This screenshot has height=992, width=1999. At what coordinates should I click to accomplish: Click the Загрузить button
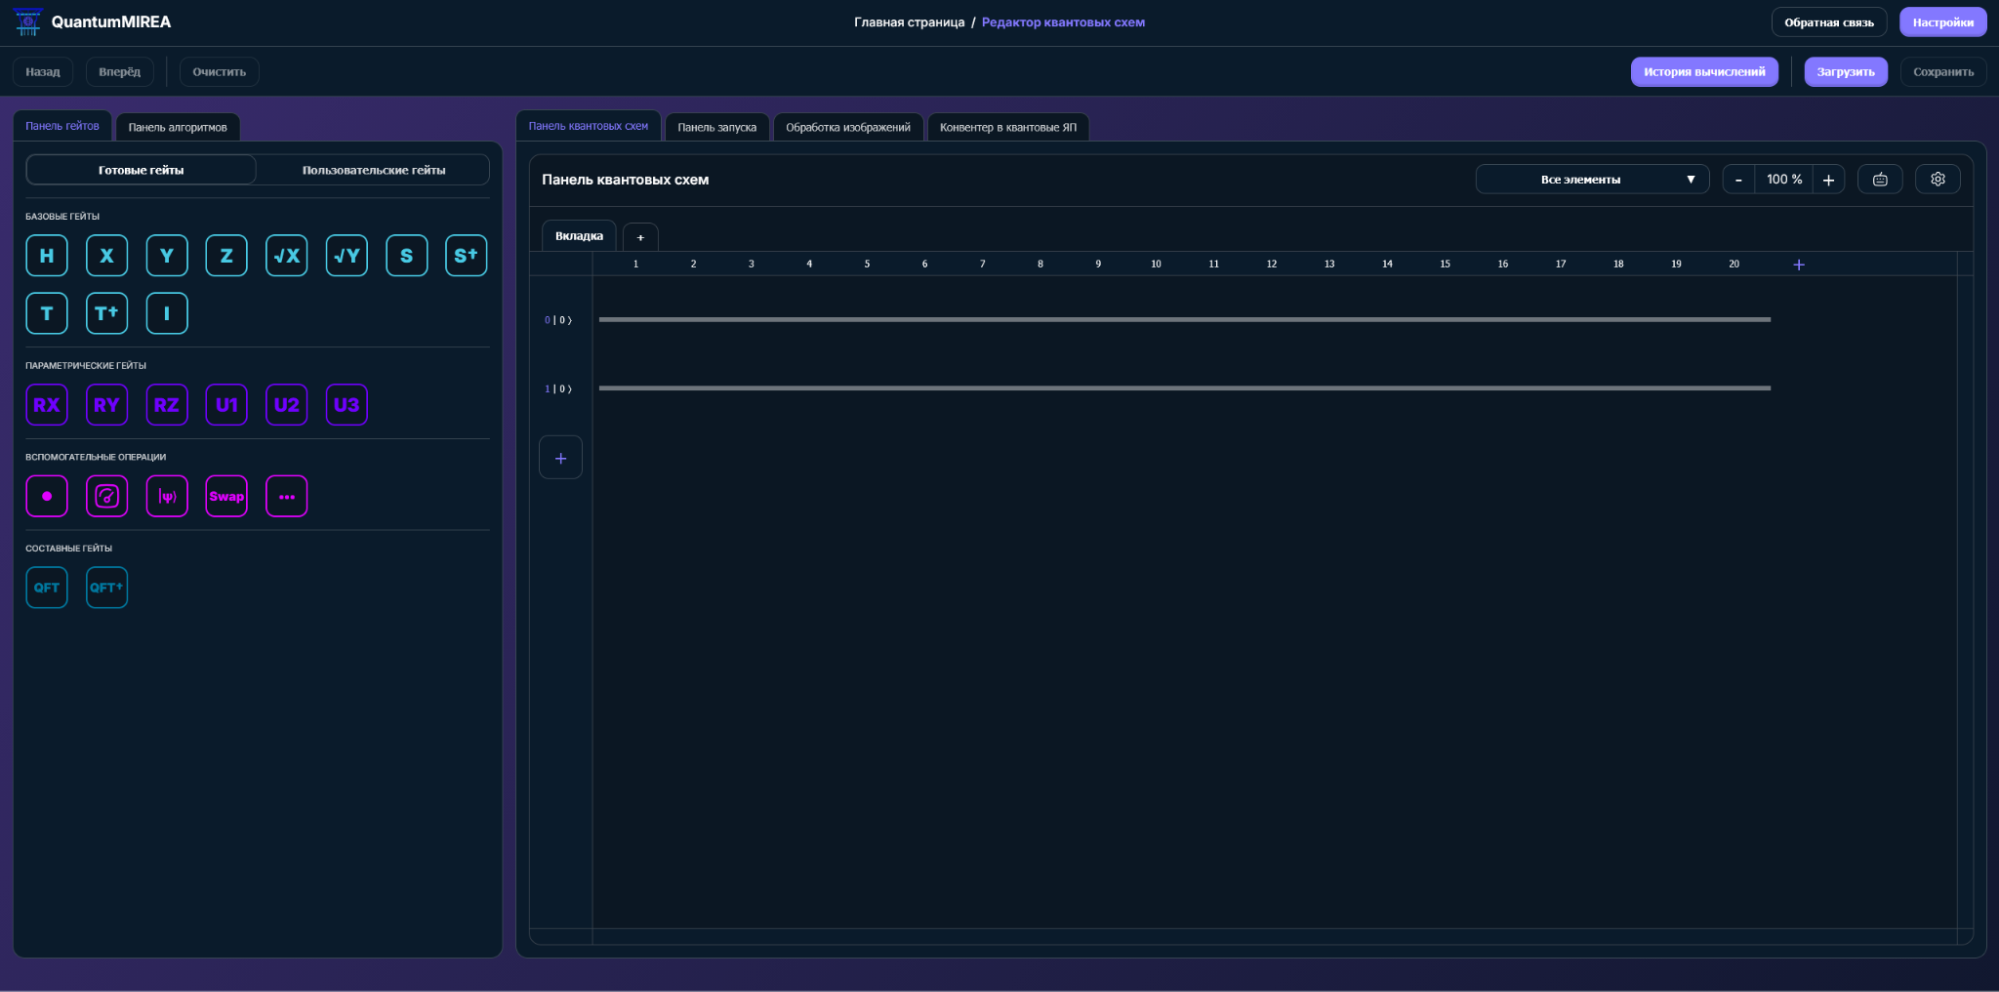point(1845,72)
